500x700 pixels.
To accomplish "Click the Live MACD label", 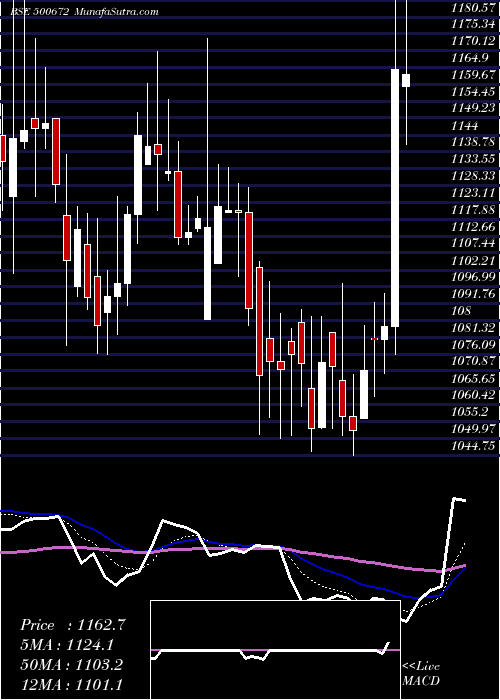I will (x=421, y=674).
